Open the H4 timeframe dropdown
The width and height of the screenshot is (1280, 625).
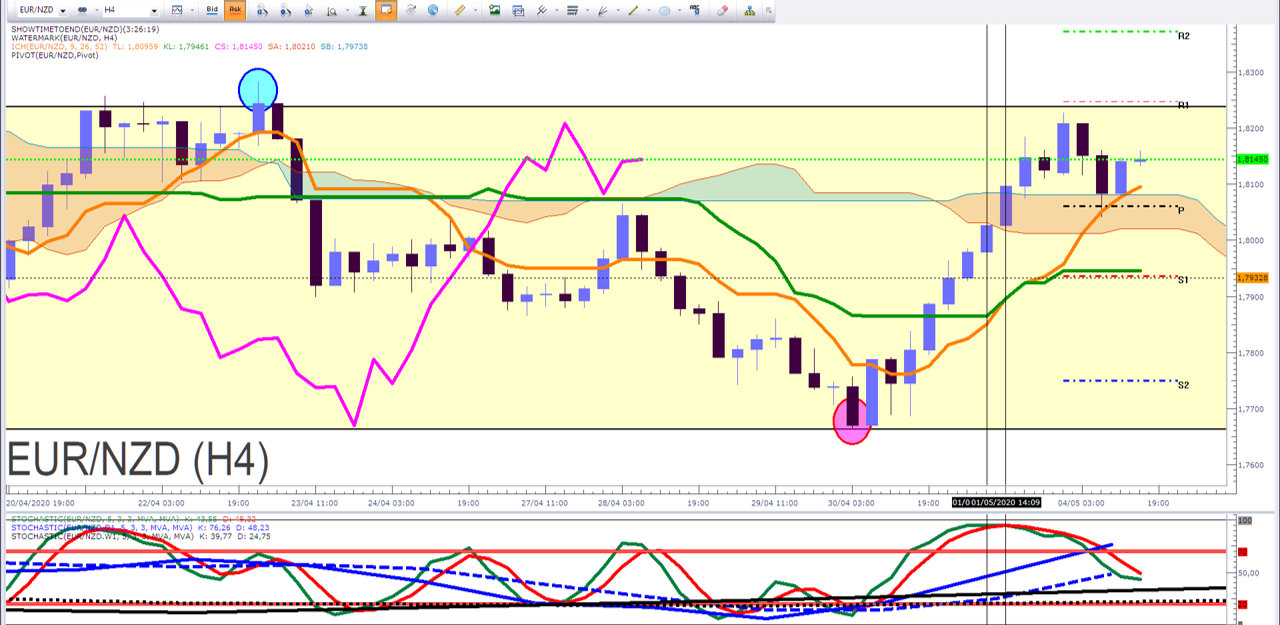[x=153, y=10]
